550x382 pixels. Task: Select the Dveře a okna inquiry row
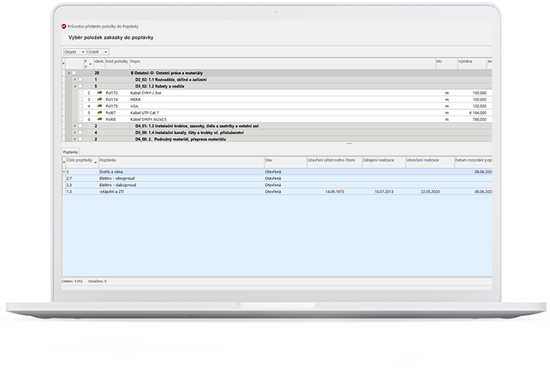point(277,172)
